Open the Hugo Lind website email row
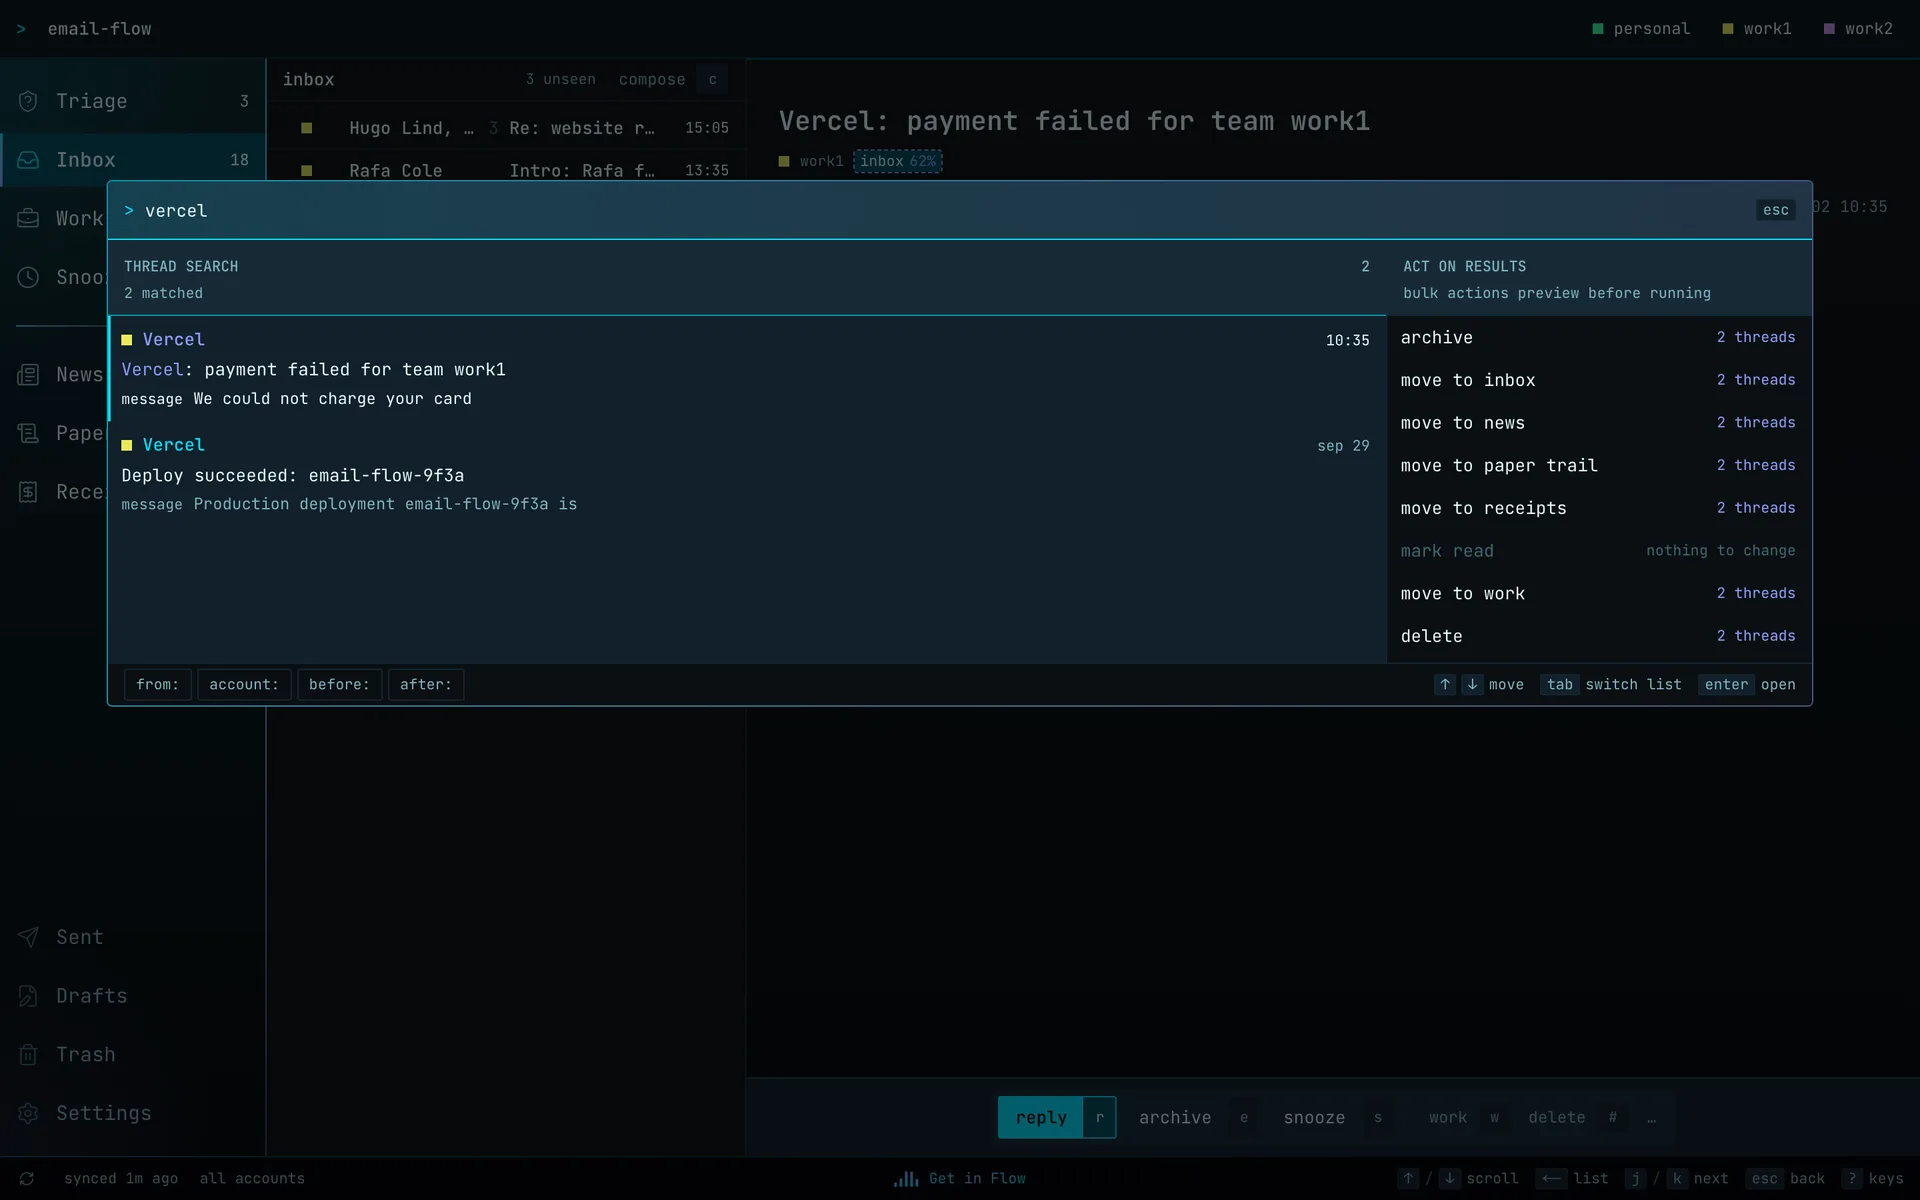 pyautogui.click(x=507, y=128)
